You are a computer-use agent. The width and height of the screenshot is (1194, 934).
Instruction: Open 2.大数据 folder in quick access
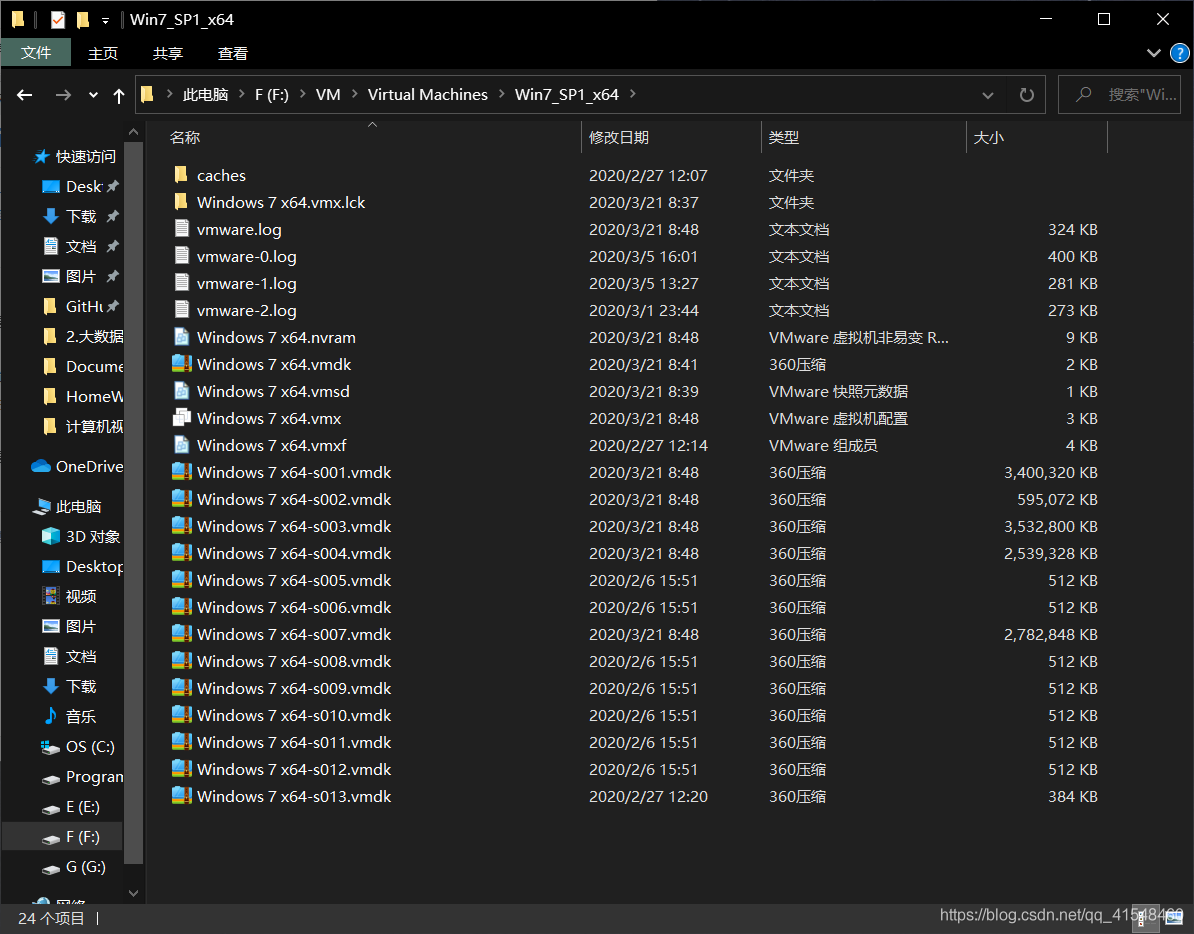[82, 336]
